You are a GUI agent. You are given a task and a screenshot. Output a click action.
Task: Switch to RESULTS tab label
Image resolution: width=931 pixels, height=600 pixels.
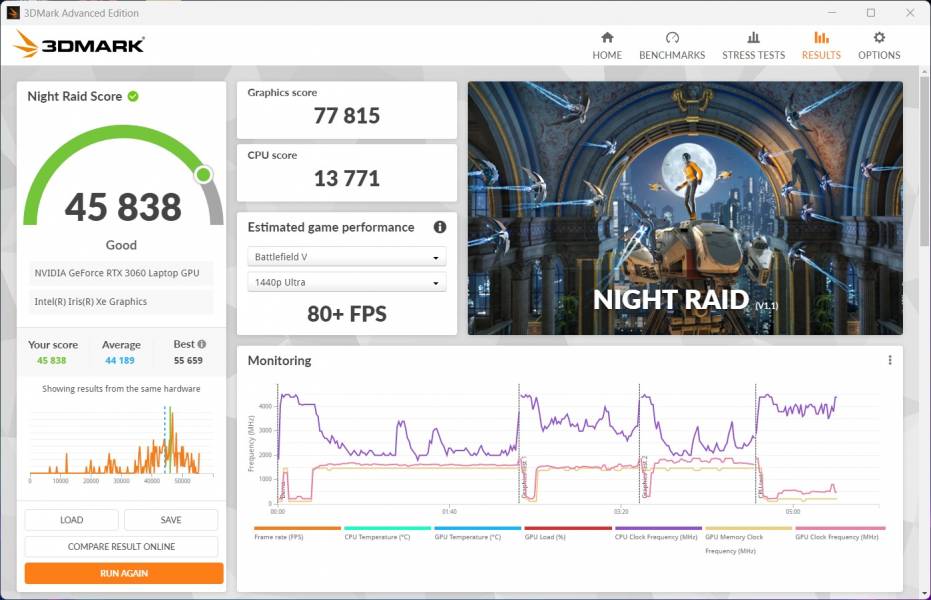821,55
